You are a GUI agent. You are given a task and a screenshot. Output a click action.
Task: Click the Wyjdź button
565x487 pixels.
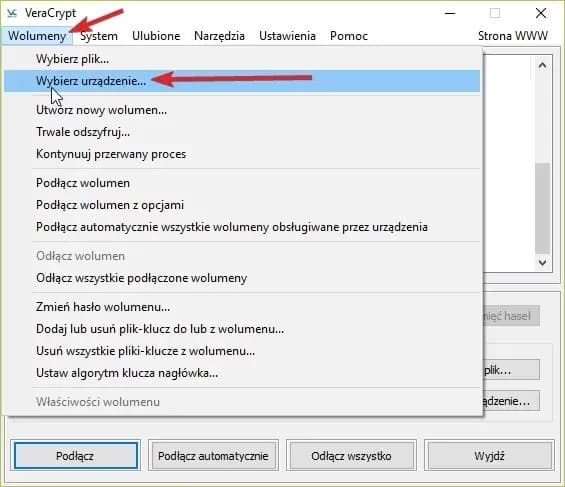(x=489, y=456)
